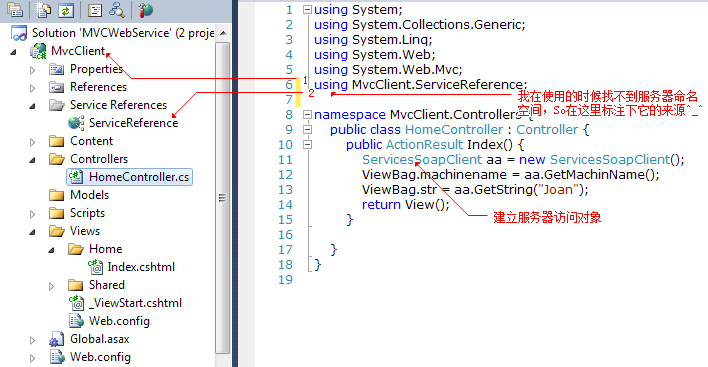The height and width of the screenshot is (367, 708).
Task: Expand the project-level Web.config node
Action: [x=33, y=358]
